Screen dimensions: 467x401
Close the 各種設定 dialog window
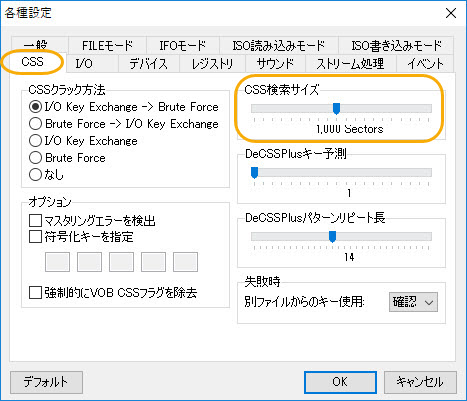pos(451,13)
